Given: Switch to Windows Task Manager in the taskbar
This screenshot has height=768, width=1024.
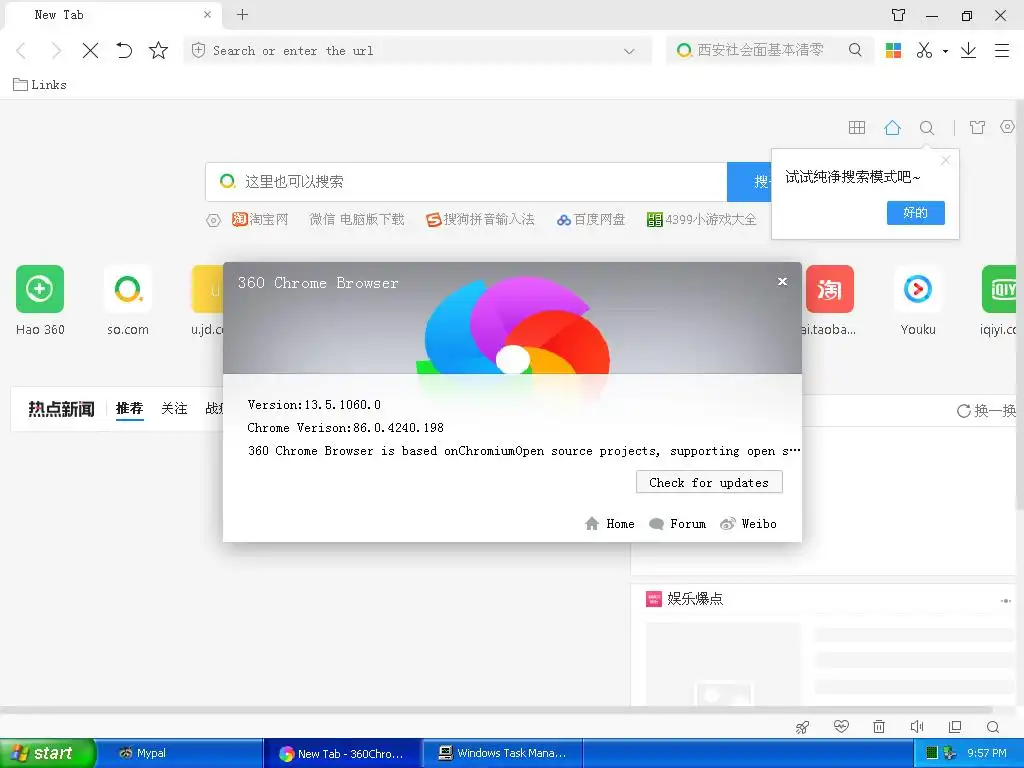Looking at the screenshot, I should [x=501, y=754].
